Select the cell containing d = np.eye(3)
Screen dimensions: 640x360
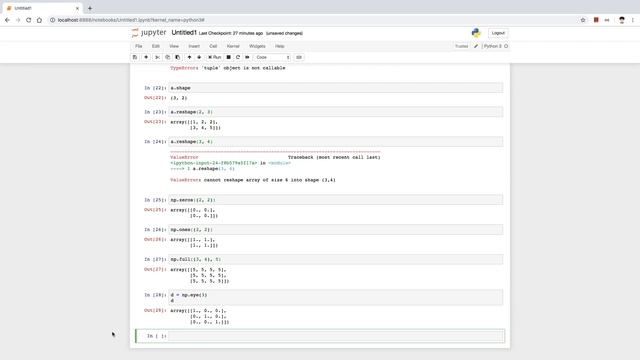click(x=336, y=298)
